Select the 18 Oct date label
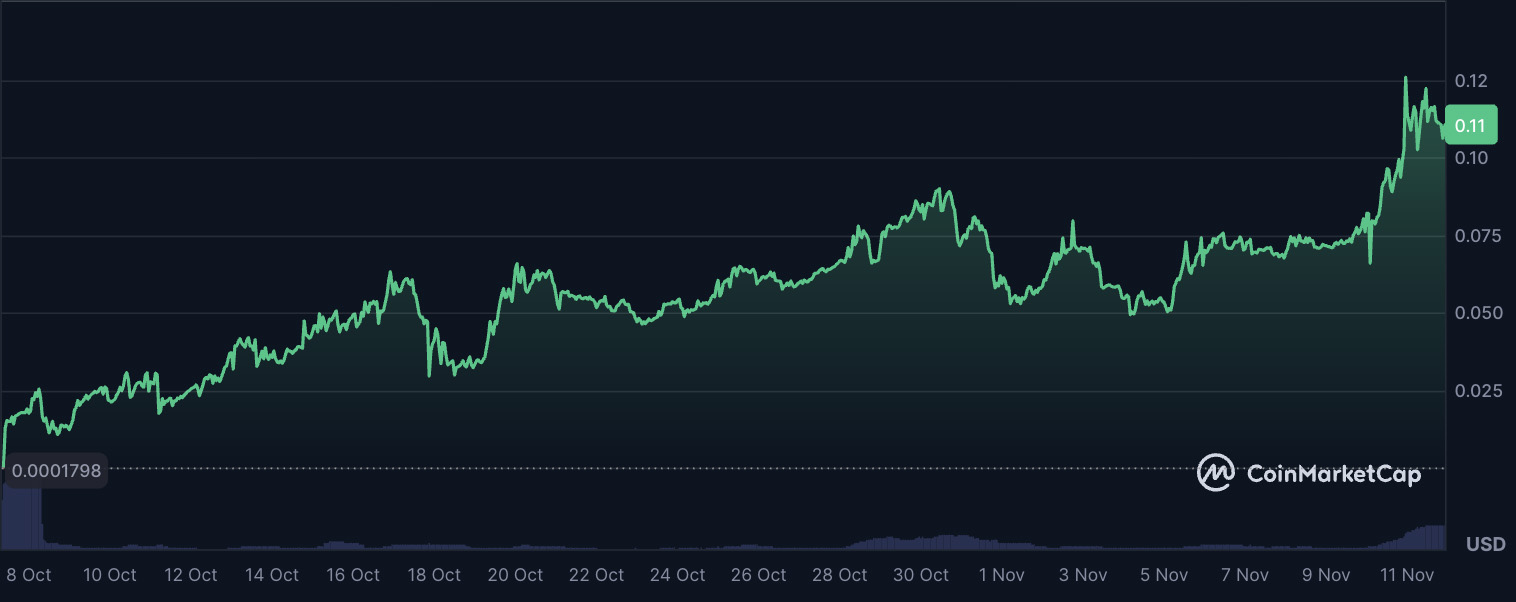The image size is (1516, 602). click(432, 575)
